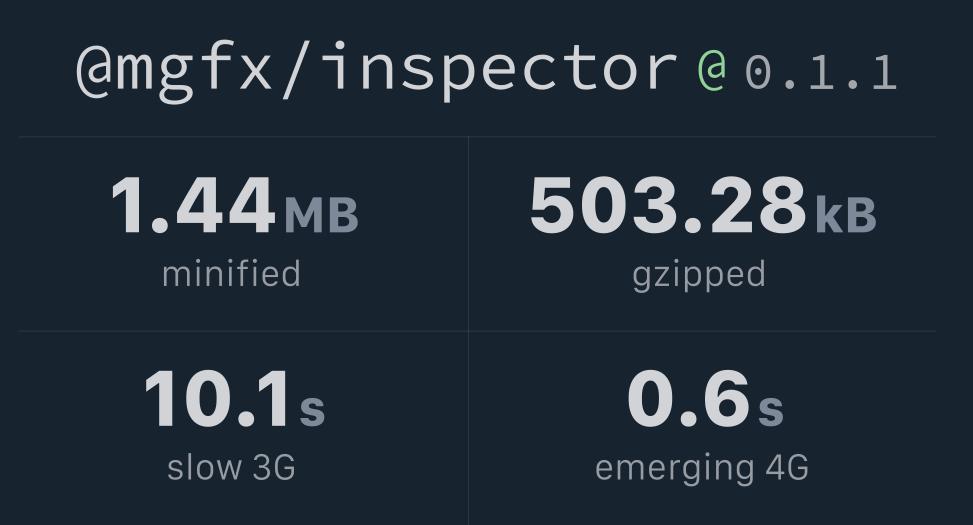
Task: Click the @mgfx/inspector package name
Action: pos(376,70)
